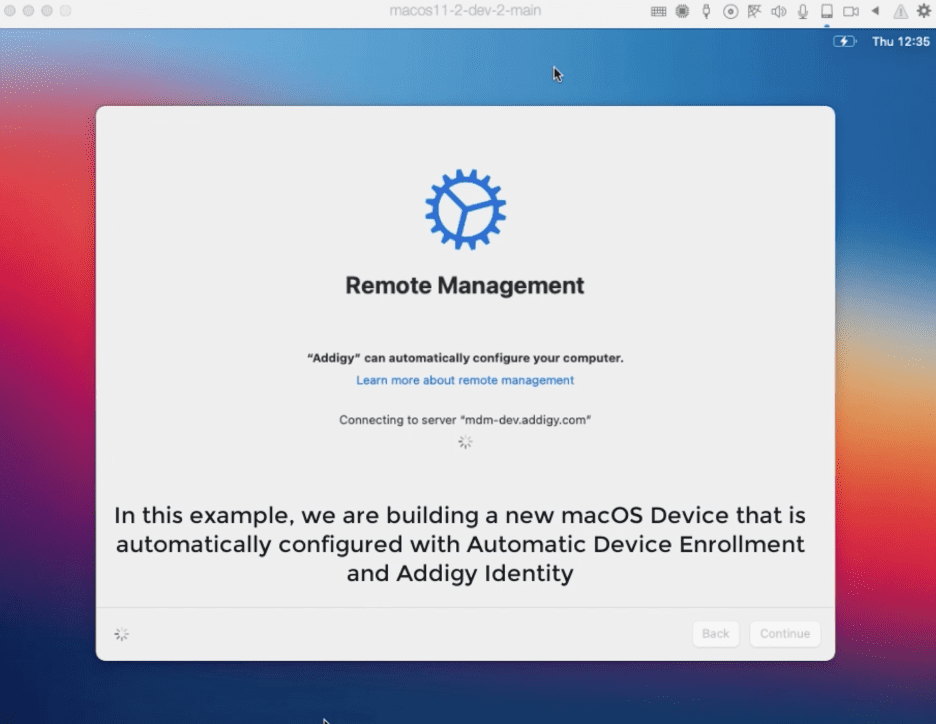Click the green zoom window button

tap(47, 11)
